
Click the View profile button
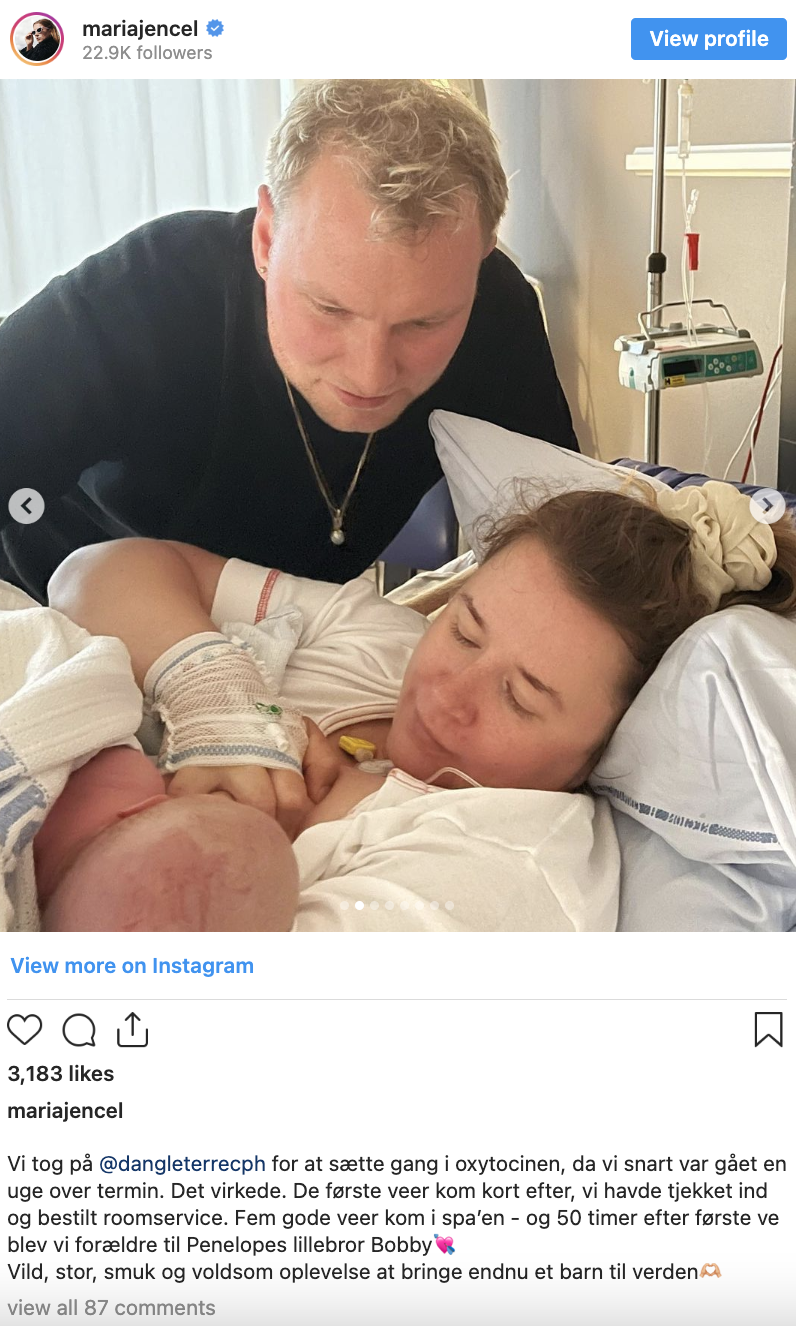(x=709, y=39)
